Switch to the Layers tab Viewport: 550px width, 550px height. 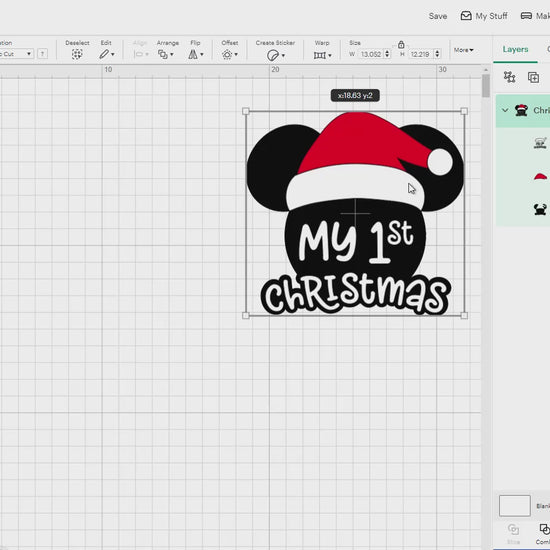click(x=515, y=49)
